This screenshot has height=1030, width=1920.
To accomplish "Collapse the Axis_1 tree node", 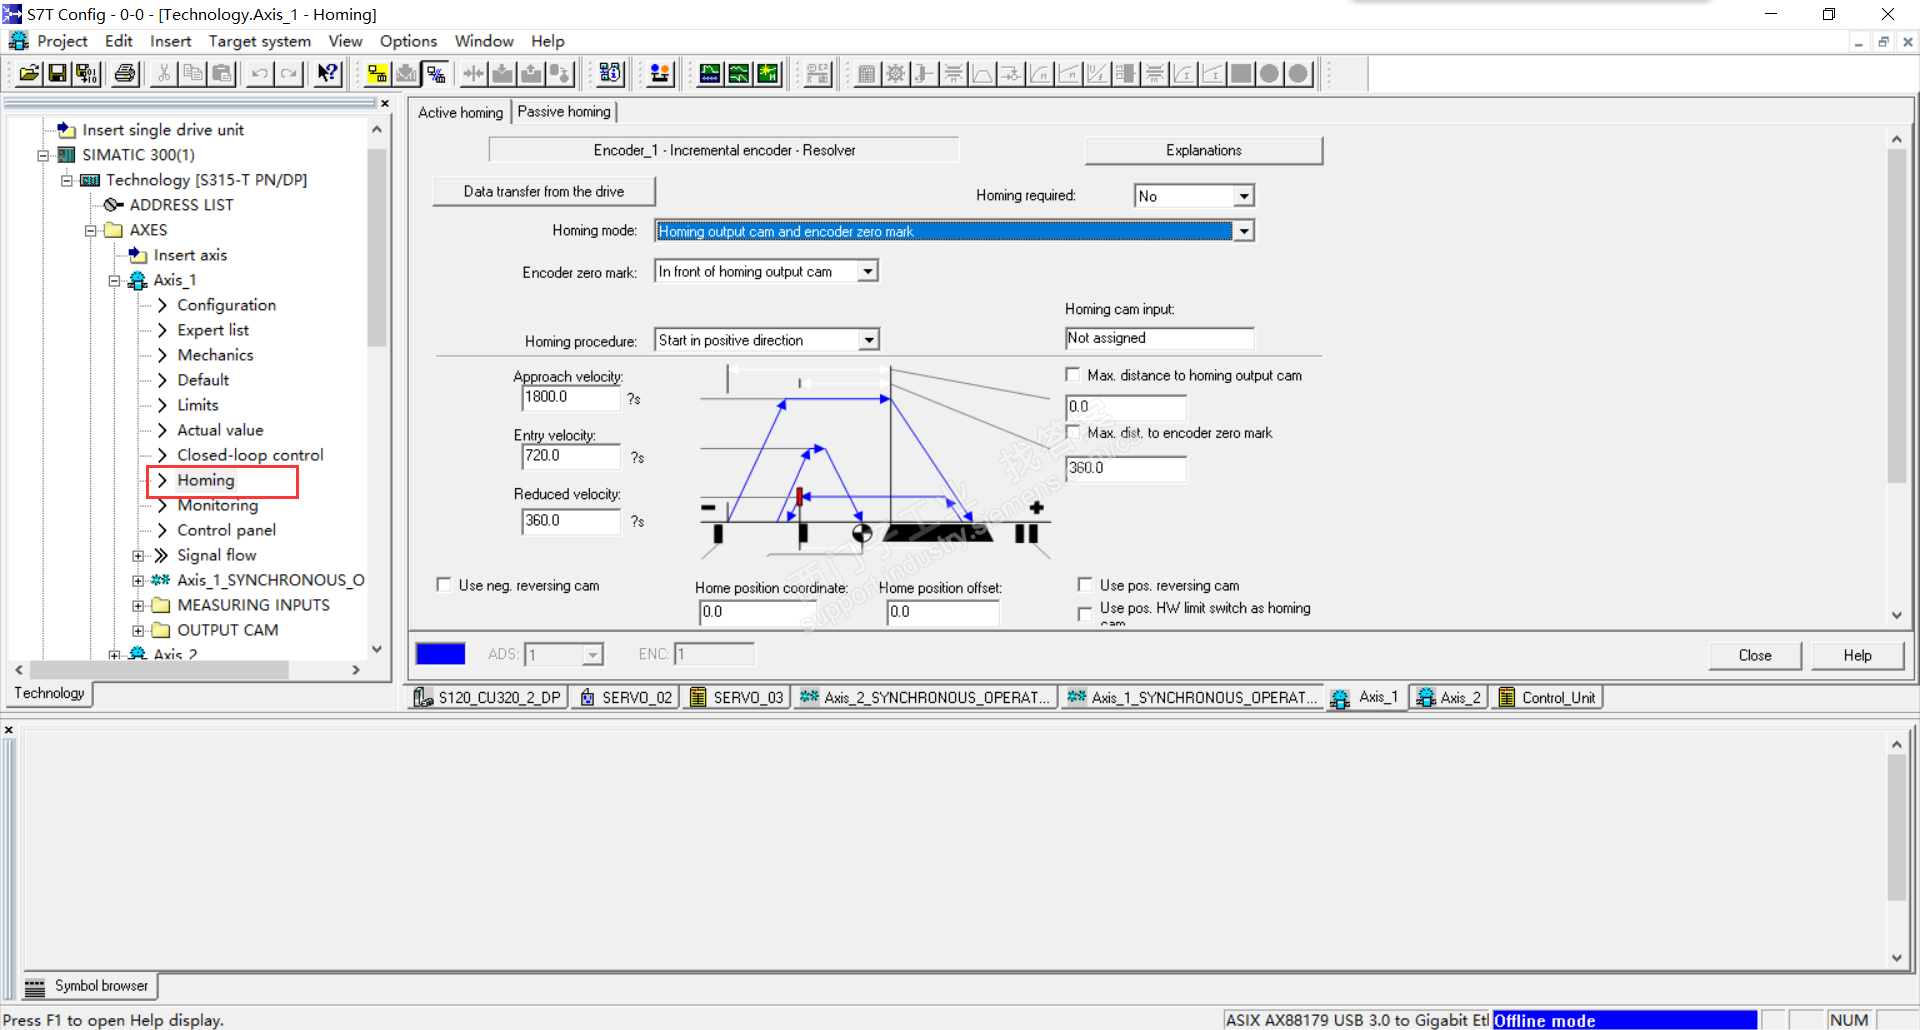I will [114, 281].
